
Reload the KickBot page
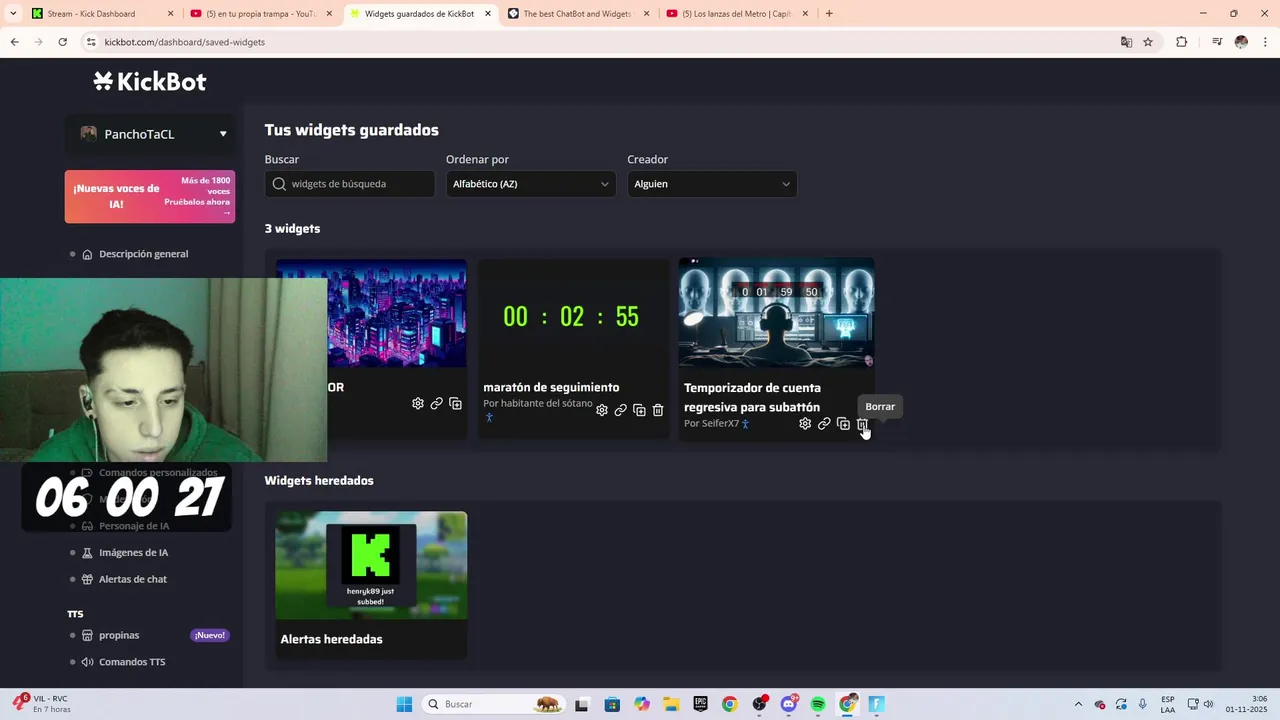point(62,42)
